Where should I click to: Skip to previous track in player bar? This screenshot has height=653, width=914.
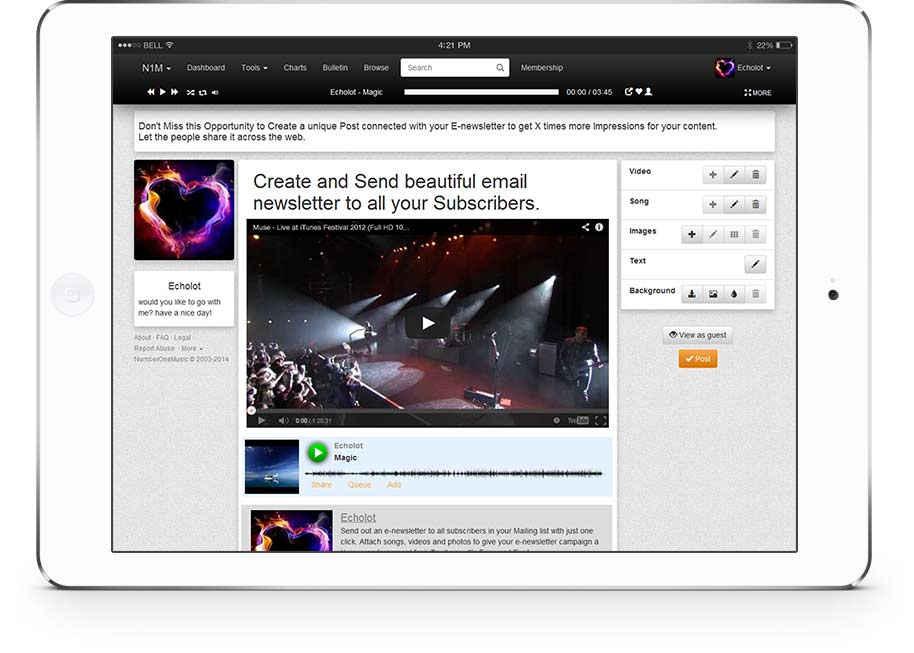pos(151,92)
